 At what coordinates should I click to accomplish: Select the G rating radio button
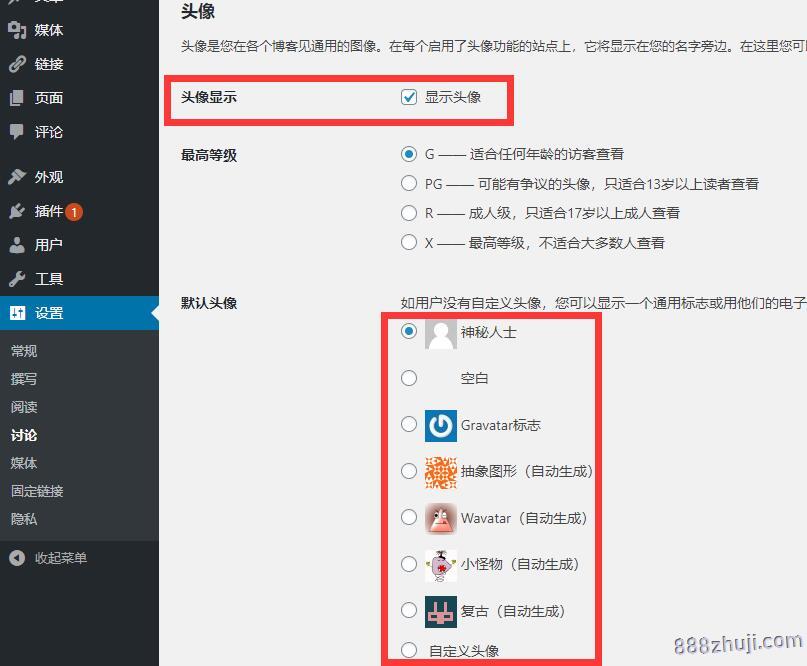409,154
